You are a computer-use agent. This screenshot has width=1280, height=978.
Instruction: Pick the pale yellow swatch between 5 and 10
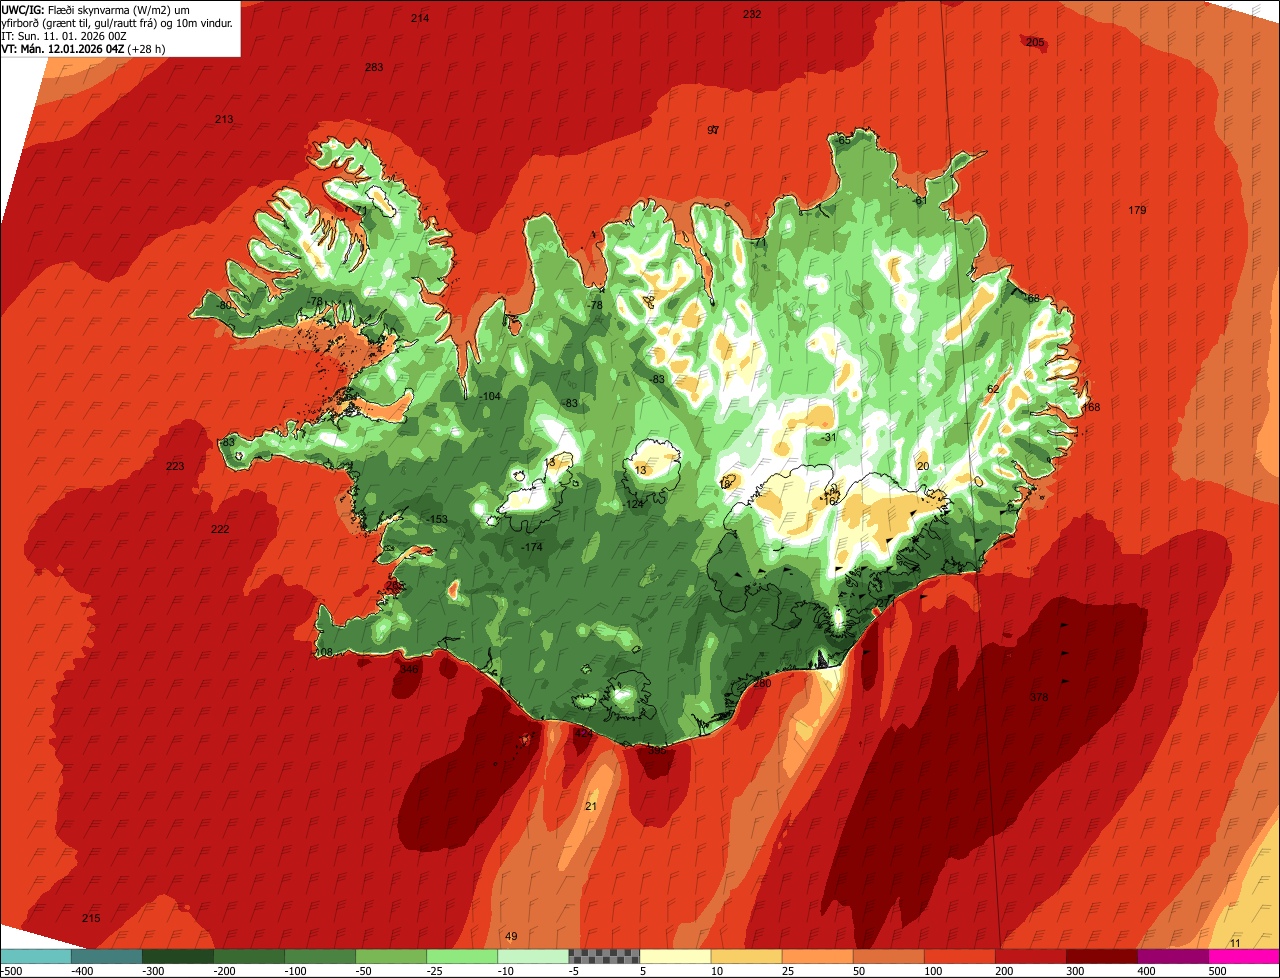pos(674,956)
